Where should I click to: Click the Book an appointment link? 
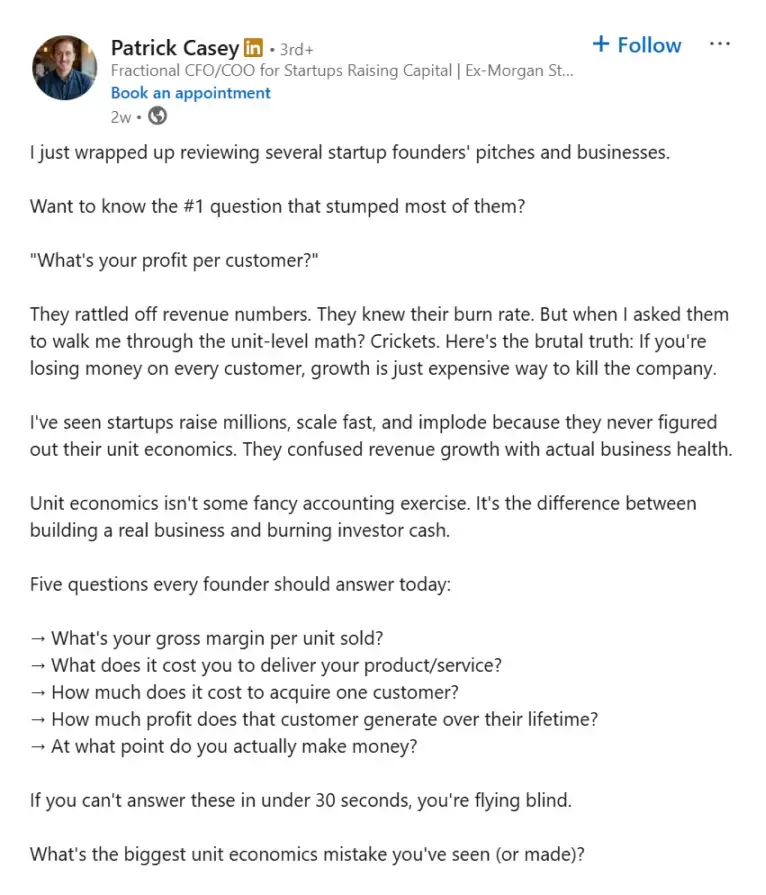190,93
